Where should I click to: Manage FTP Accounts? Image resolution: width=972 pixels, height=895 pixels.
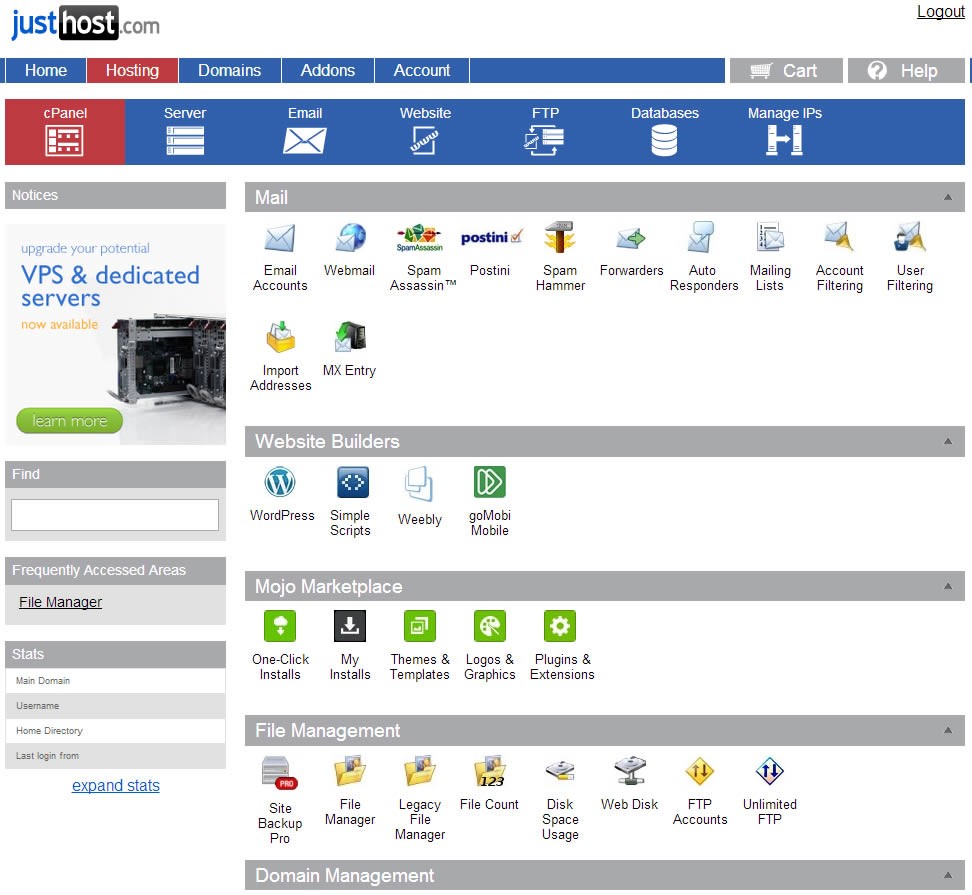tap(700, 771)
